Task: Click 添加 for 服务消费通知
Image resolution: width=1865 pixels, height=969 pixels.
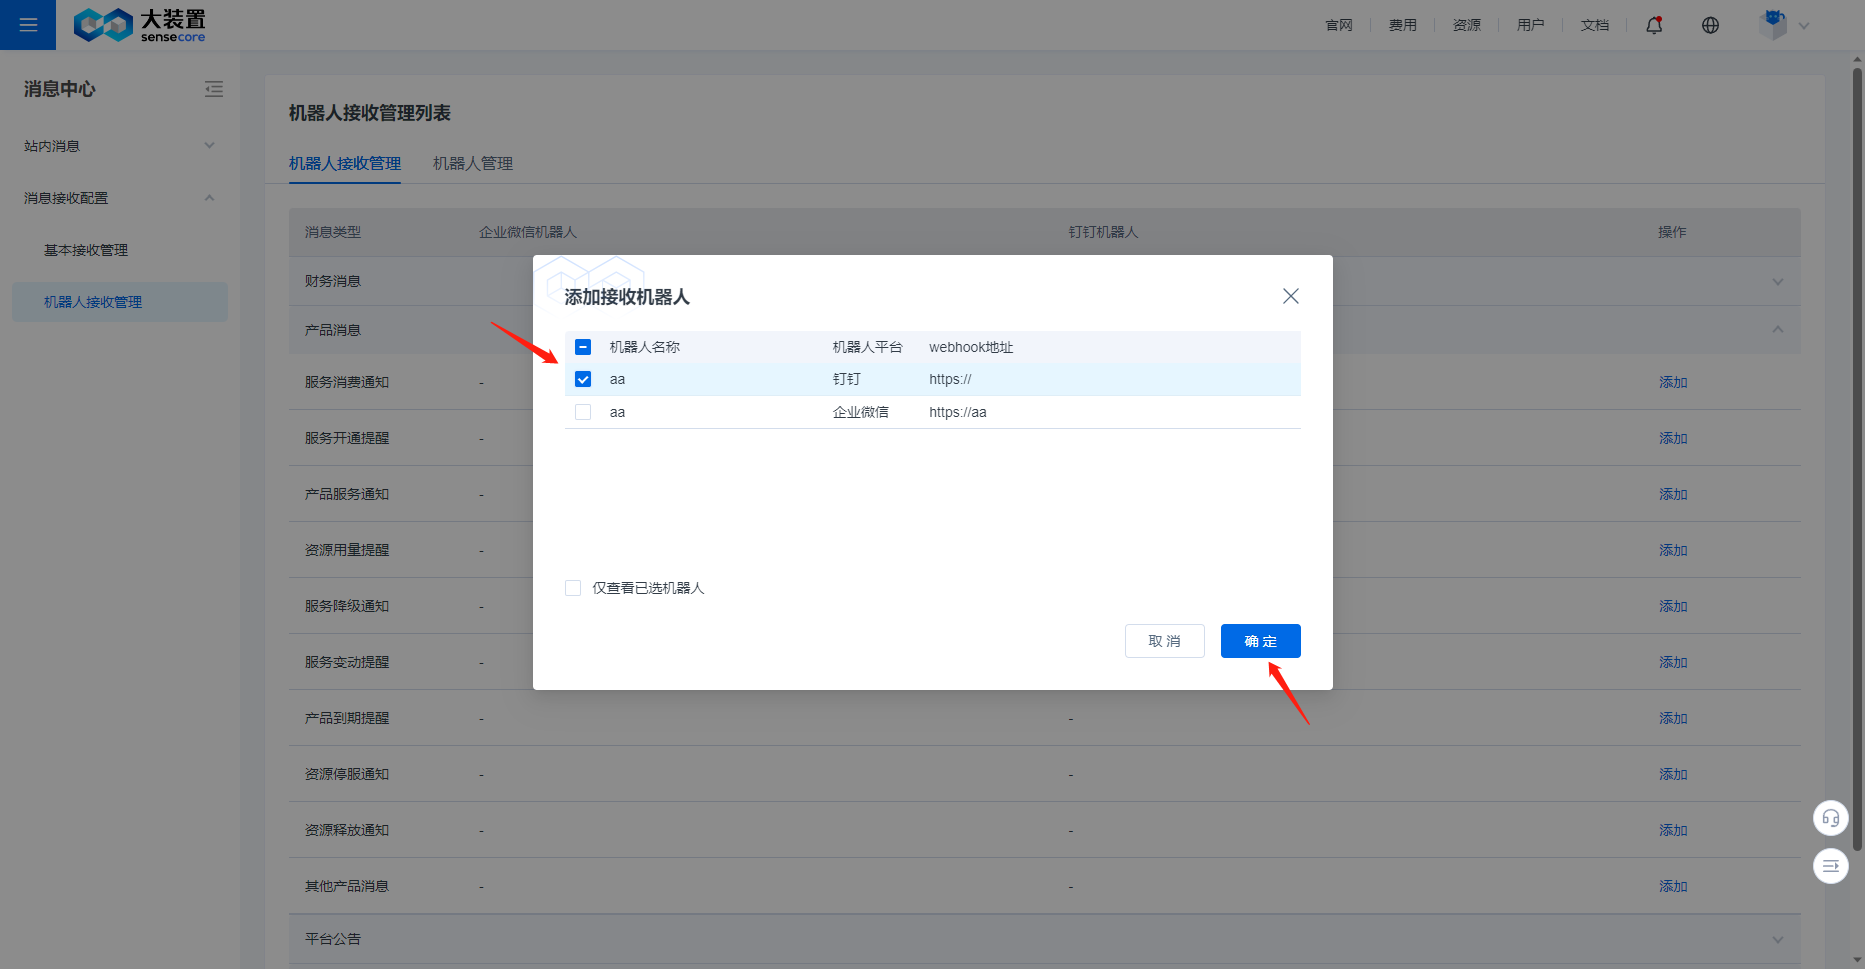Action: point(1673,382)
